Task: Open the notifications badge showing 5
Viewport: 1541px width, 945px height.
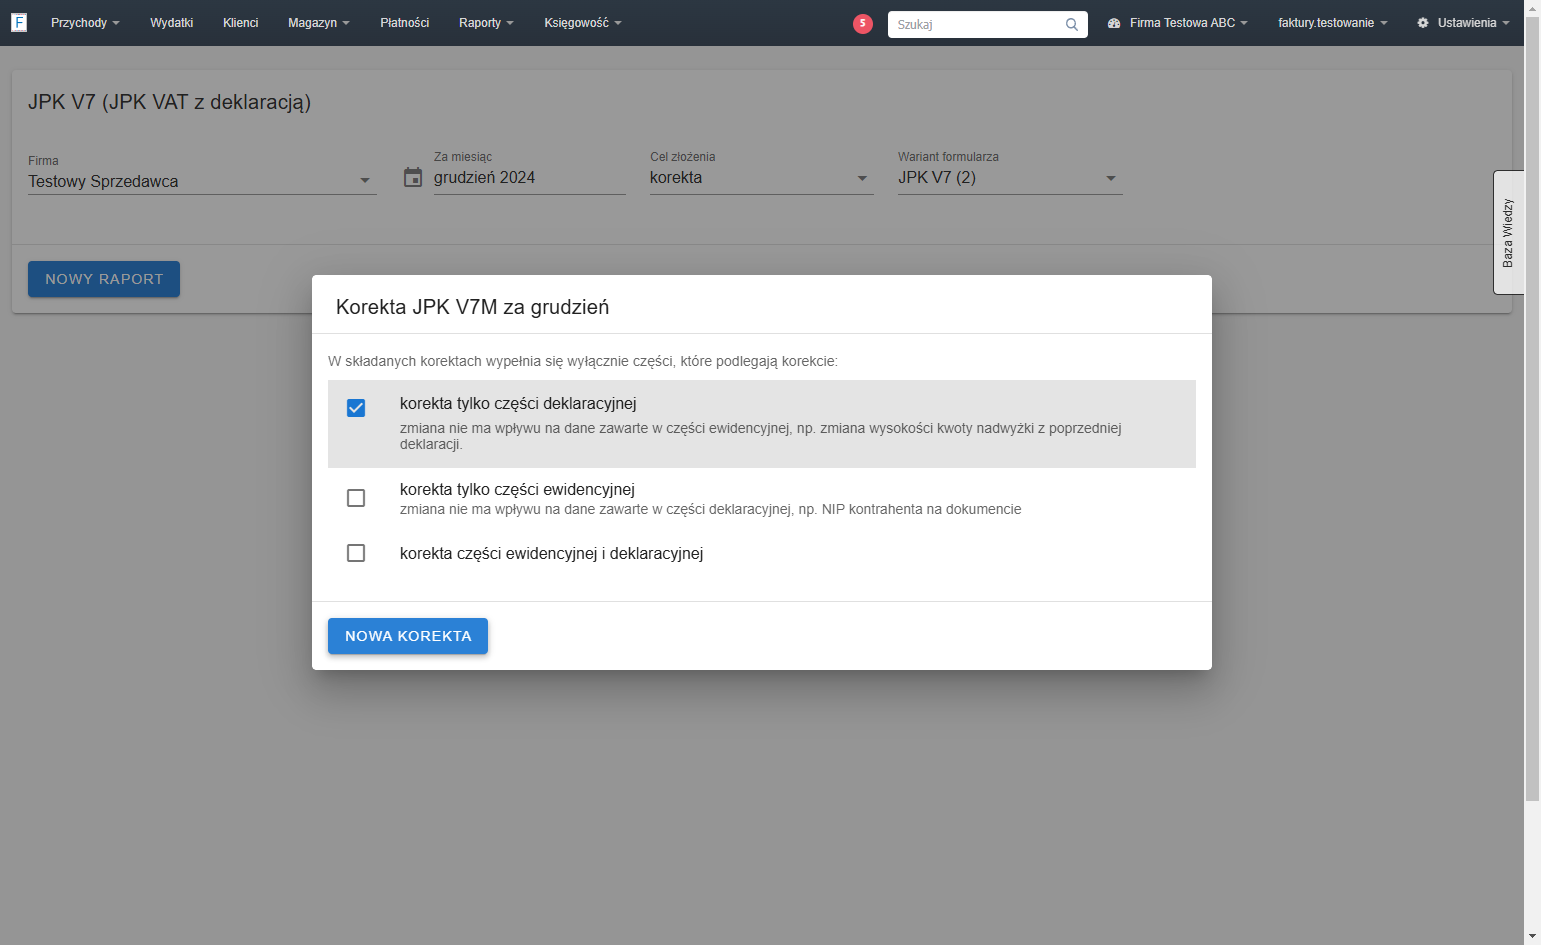Action: click(x=863, y=24)
